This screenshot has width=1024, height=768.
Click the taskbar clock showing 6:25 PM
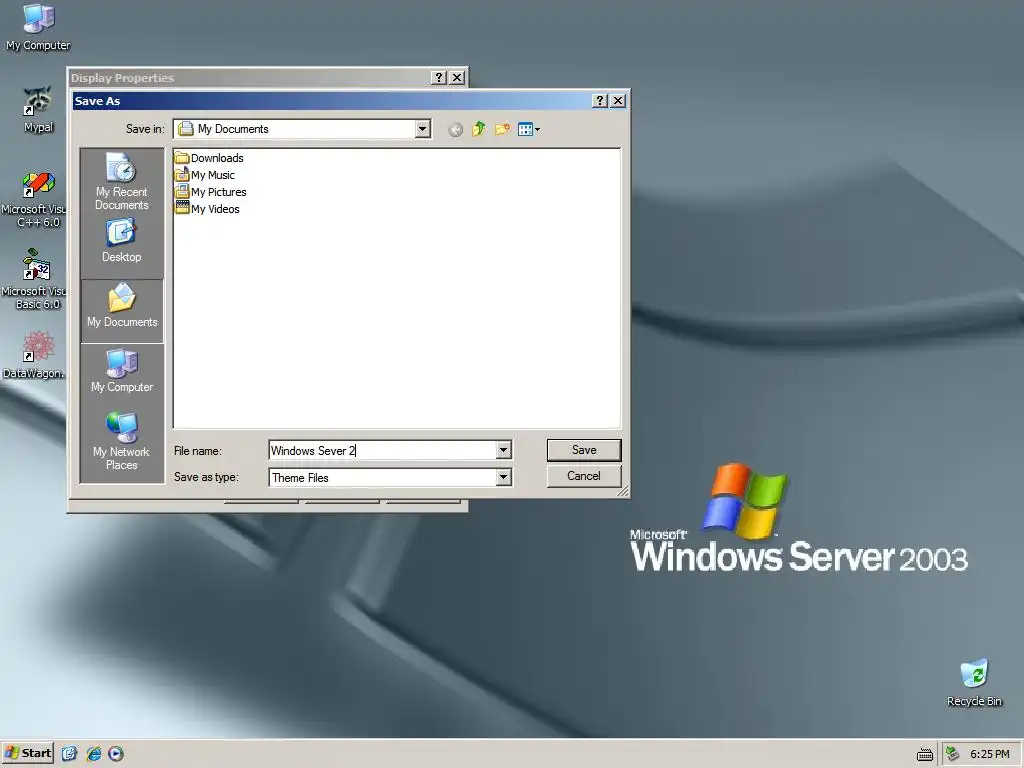pyautogui.click(x=989, y=754)
